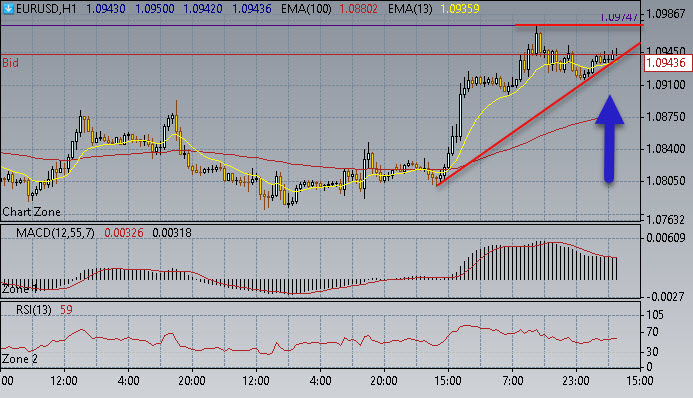The height and width of the screenshot is (398, 693).
Task: Click the 23:00 time axis marker
Action: [576, 380]
